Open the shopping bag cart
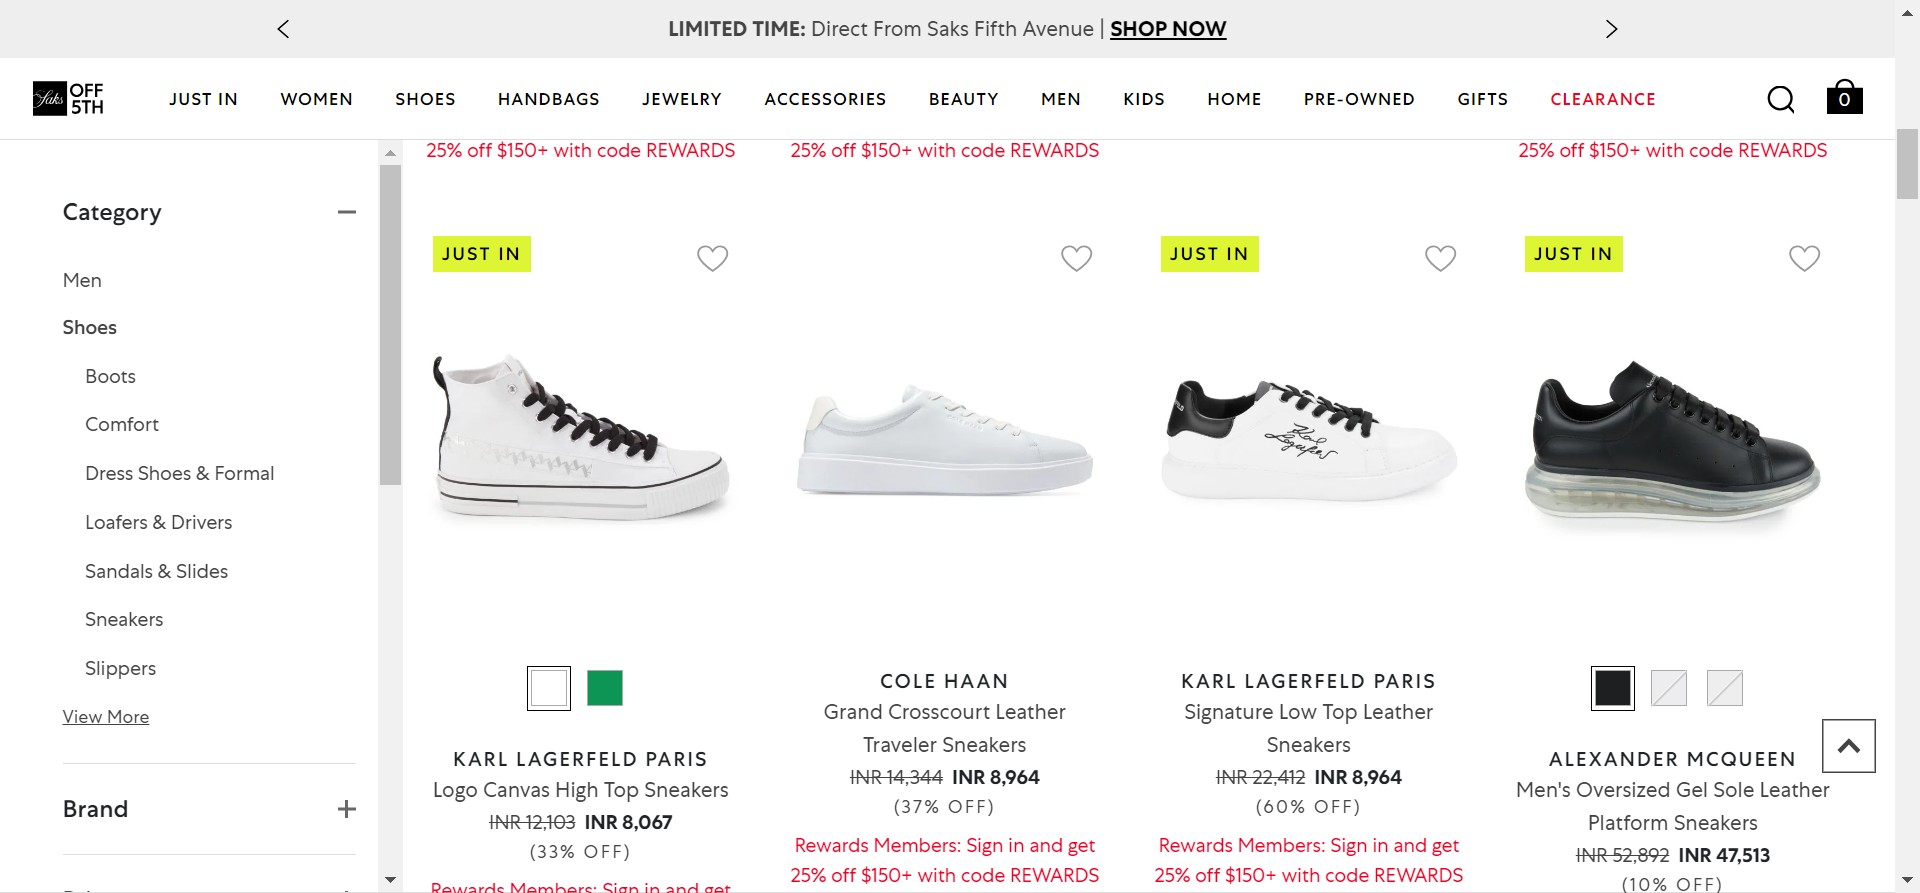 point(1844,98)
